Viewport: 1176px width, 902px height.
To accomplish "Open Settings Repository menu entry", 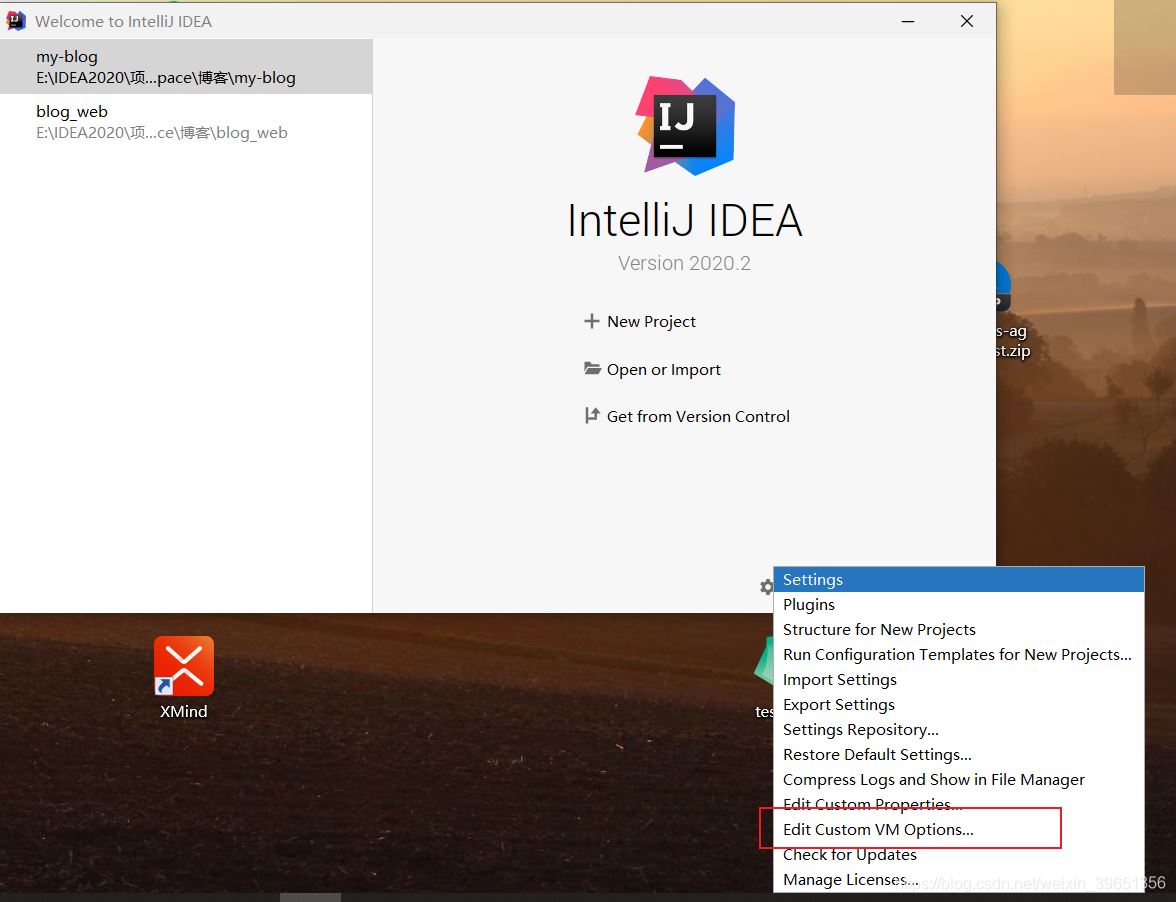I will [958, 730].
